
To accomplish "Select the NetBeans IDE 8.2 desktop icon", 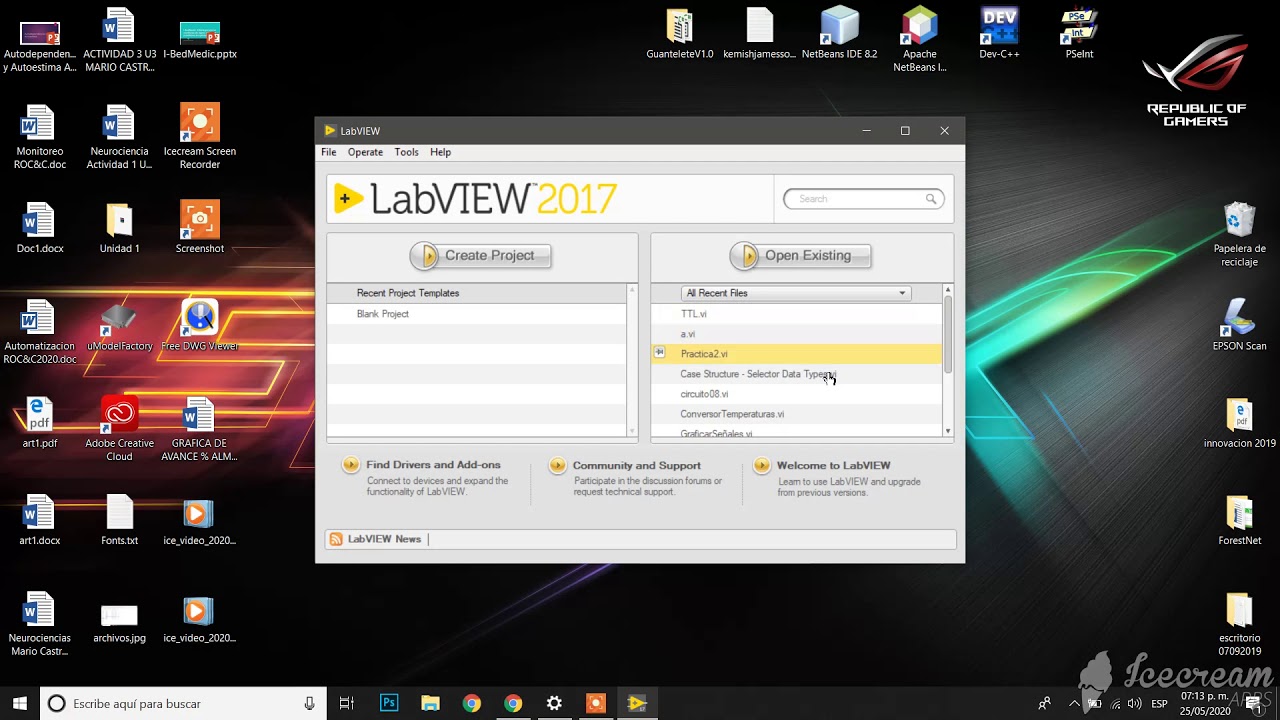I will click(x=839, y=33).
